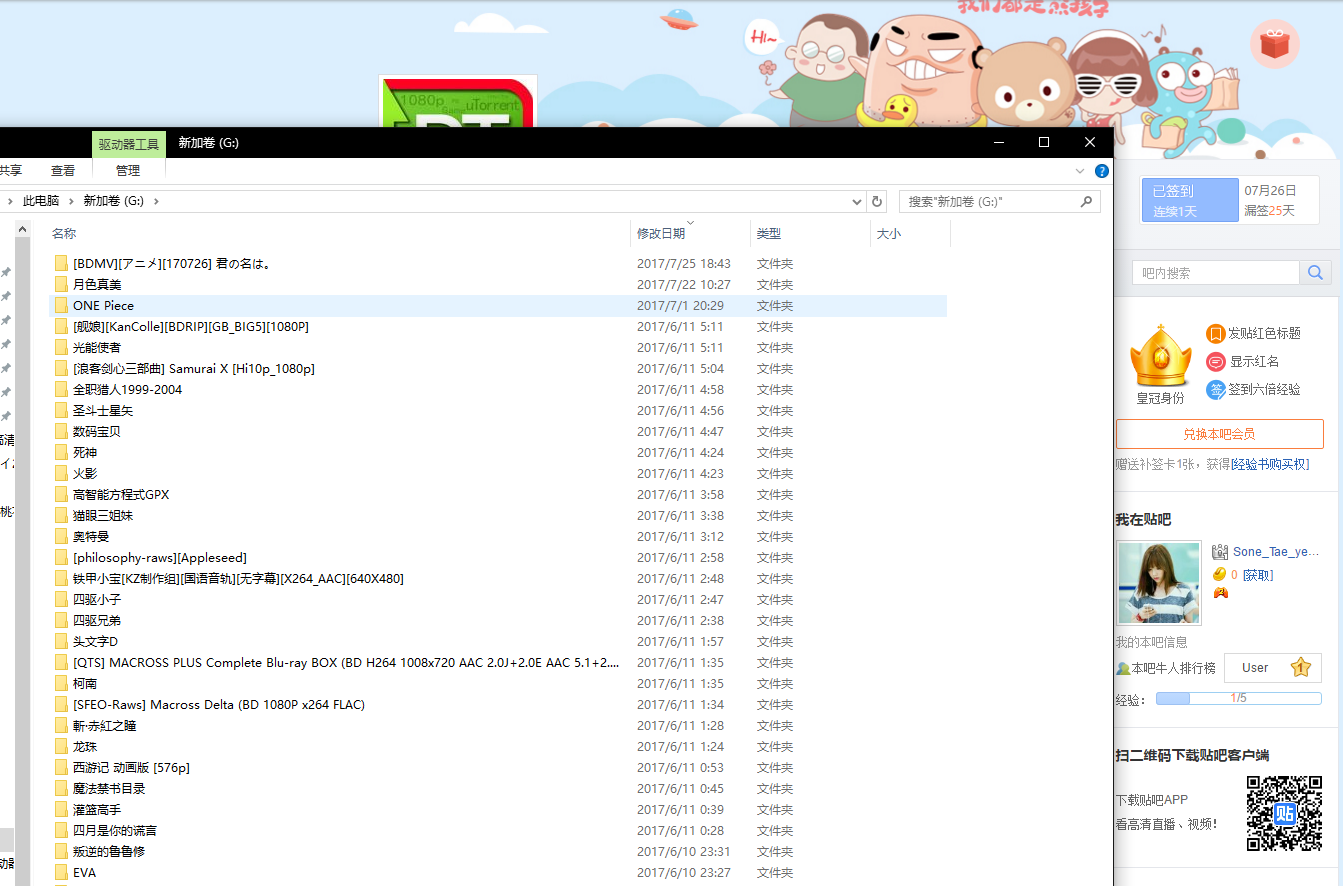Click the 吧内搜索 search field
Image resolution: width=1343 pixels, height=886 pixels.
(1216, 272)
